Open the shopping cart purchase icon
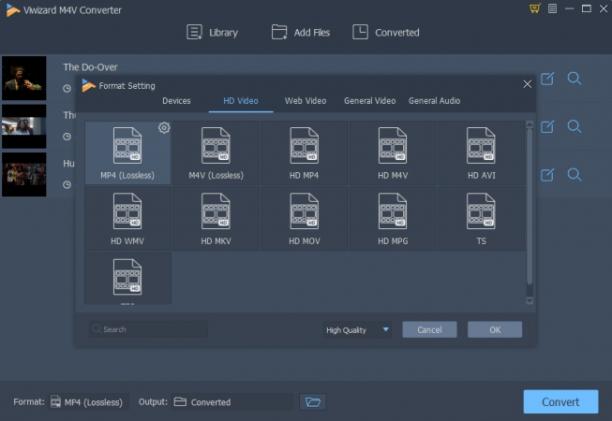 click(534, 9)
